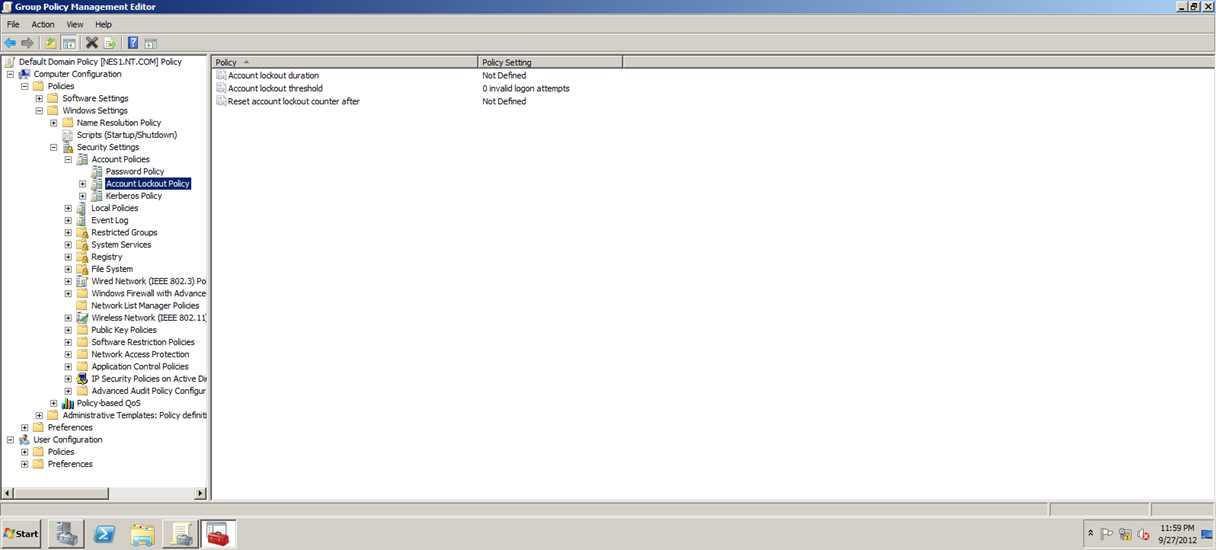Switch to the scroll-with-toolbox taskbar window
The width and height of the screenshot is (1216, 550).
(x=180, y=534)
